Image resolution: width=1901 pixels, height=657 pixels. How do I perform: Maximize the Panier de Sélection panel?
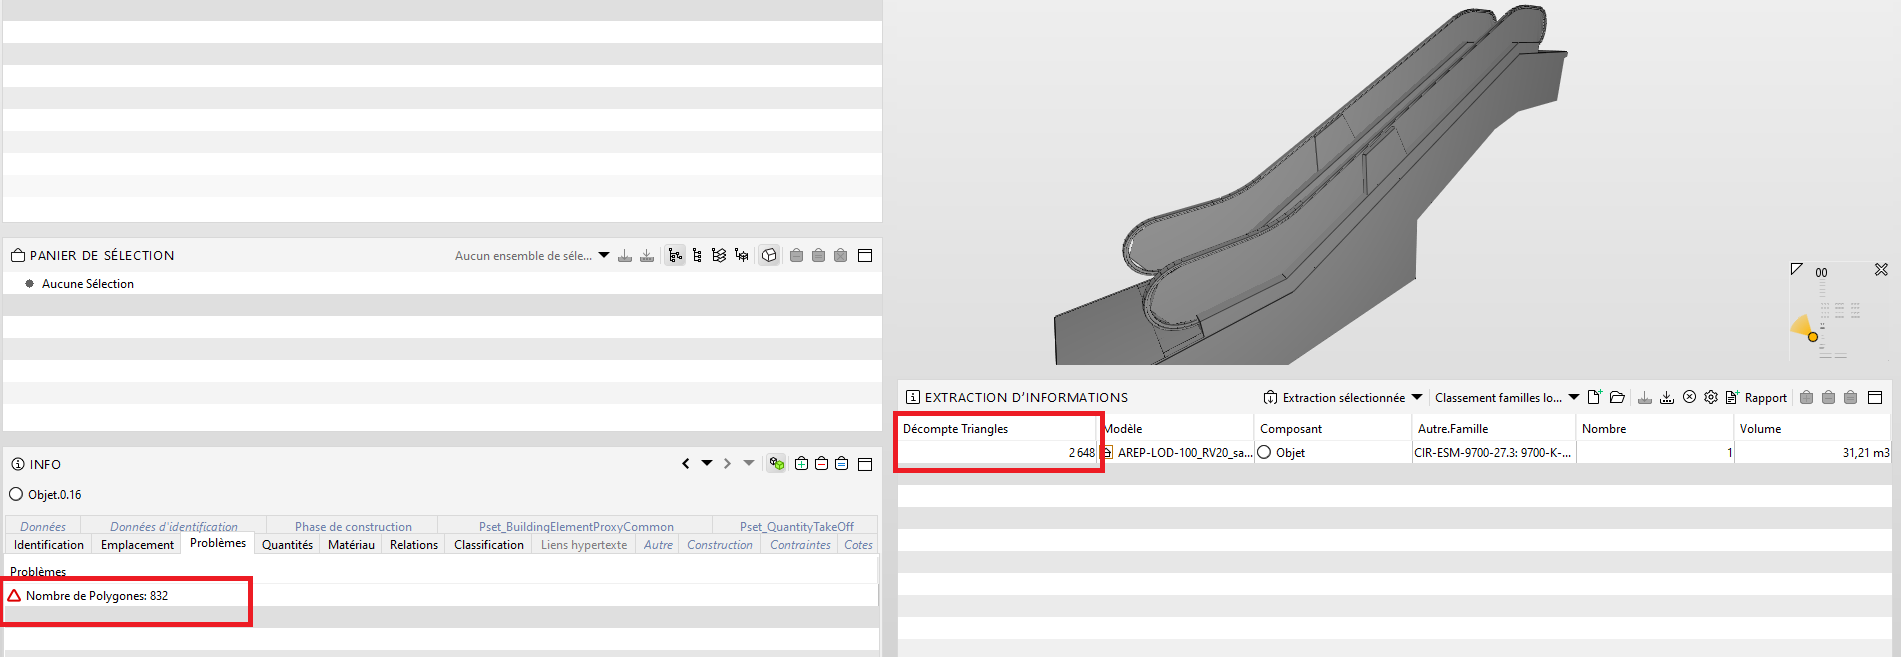[866, 256]
